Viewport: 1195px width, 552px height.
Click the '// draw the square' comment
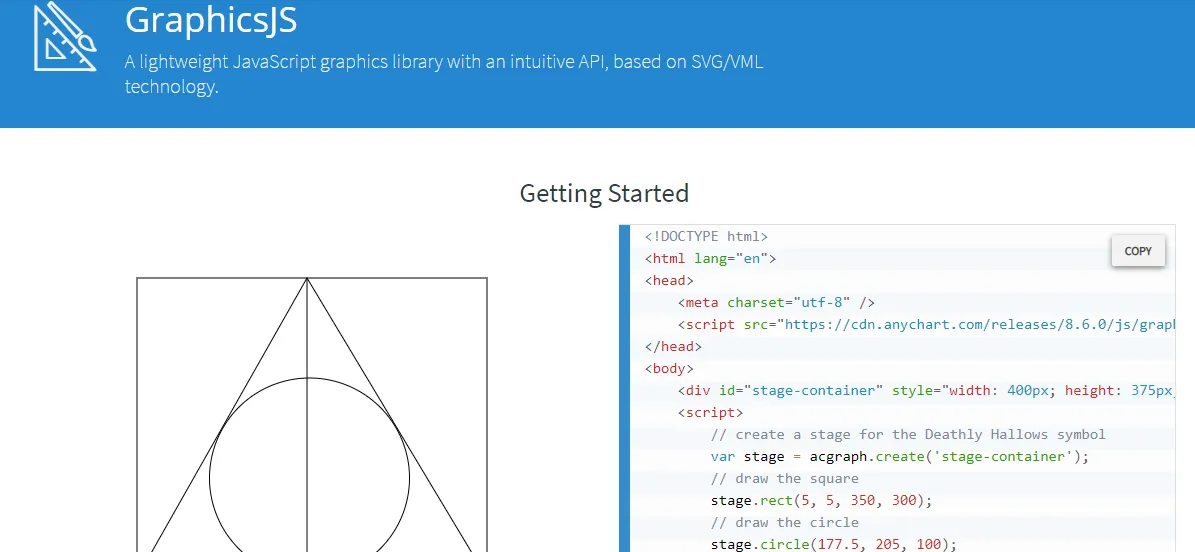tap(784, 479)
